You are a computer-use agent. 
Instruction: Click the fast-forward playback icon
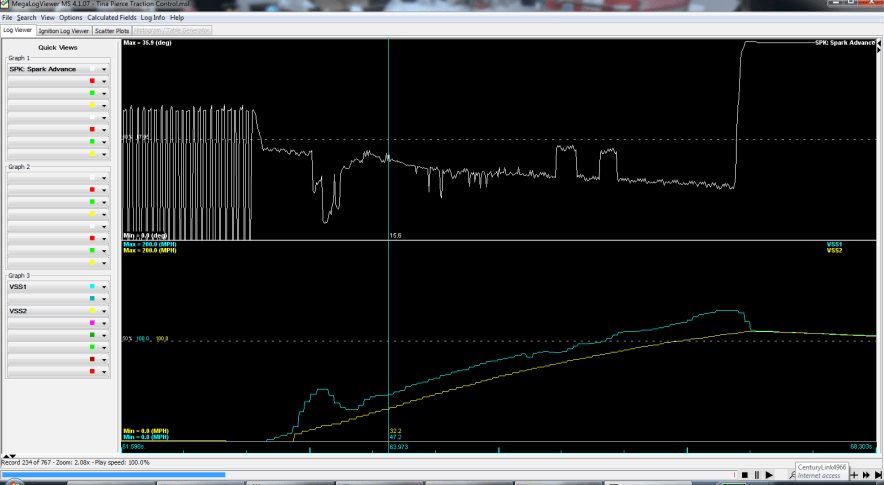click(x=866, y=475)
